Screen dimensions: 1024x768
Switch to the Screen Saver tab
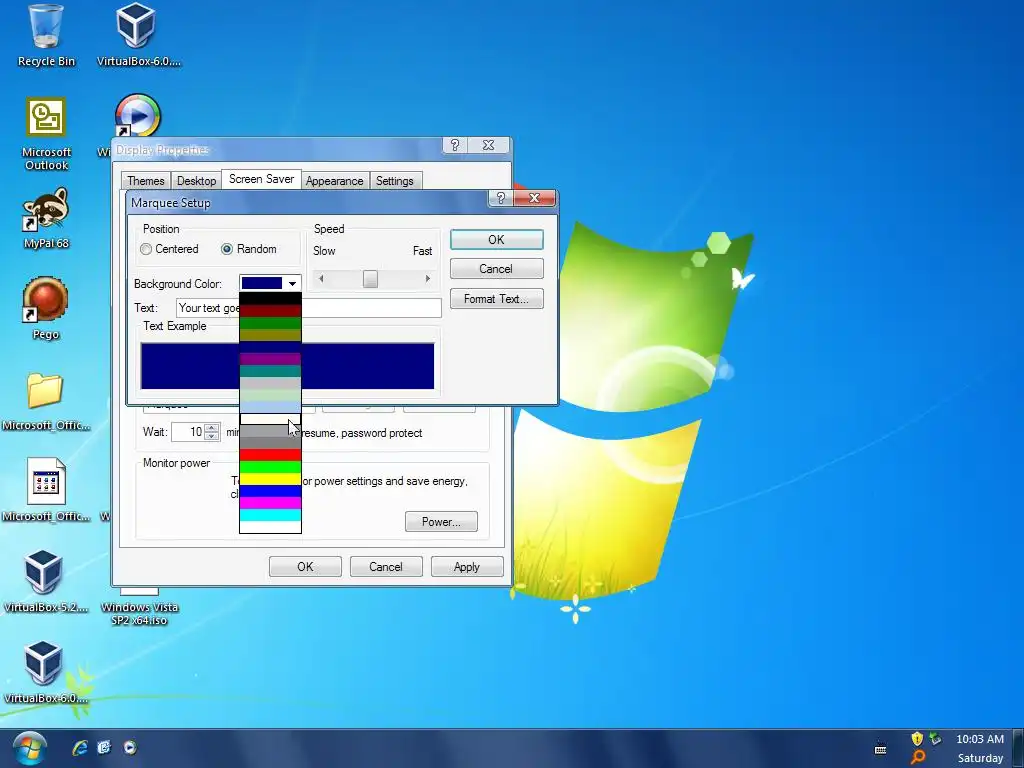(x=261, y=179)
